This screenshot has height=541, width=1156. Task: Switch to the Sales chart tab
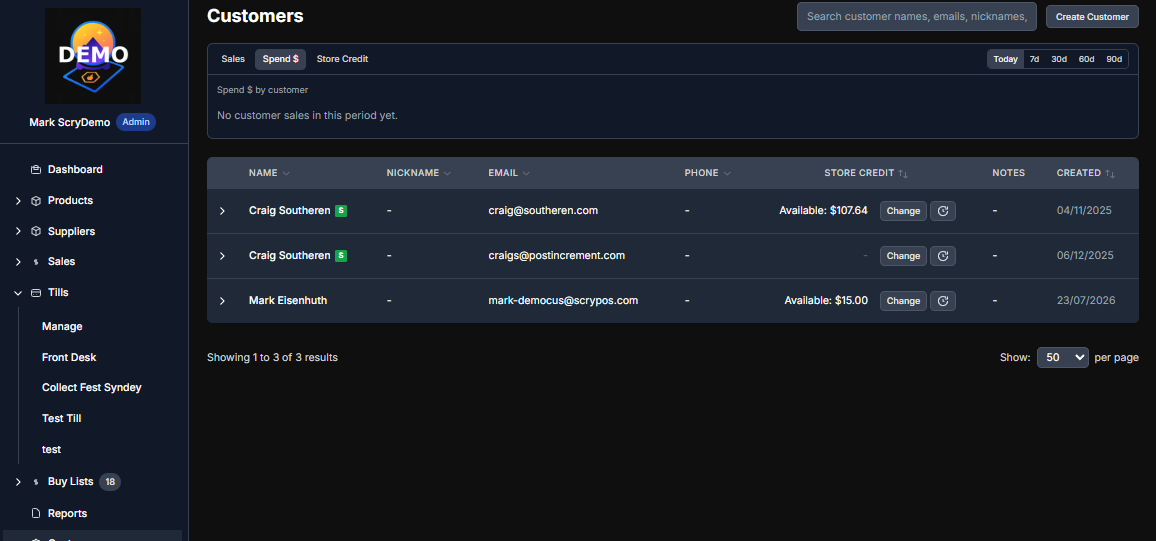(233, 59)
